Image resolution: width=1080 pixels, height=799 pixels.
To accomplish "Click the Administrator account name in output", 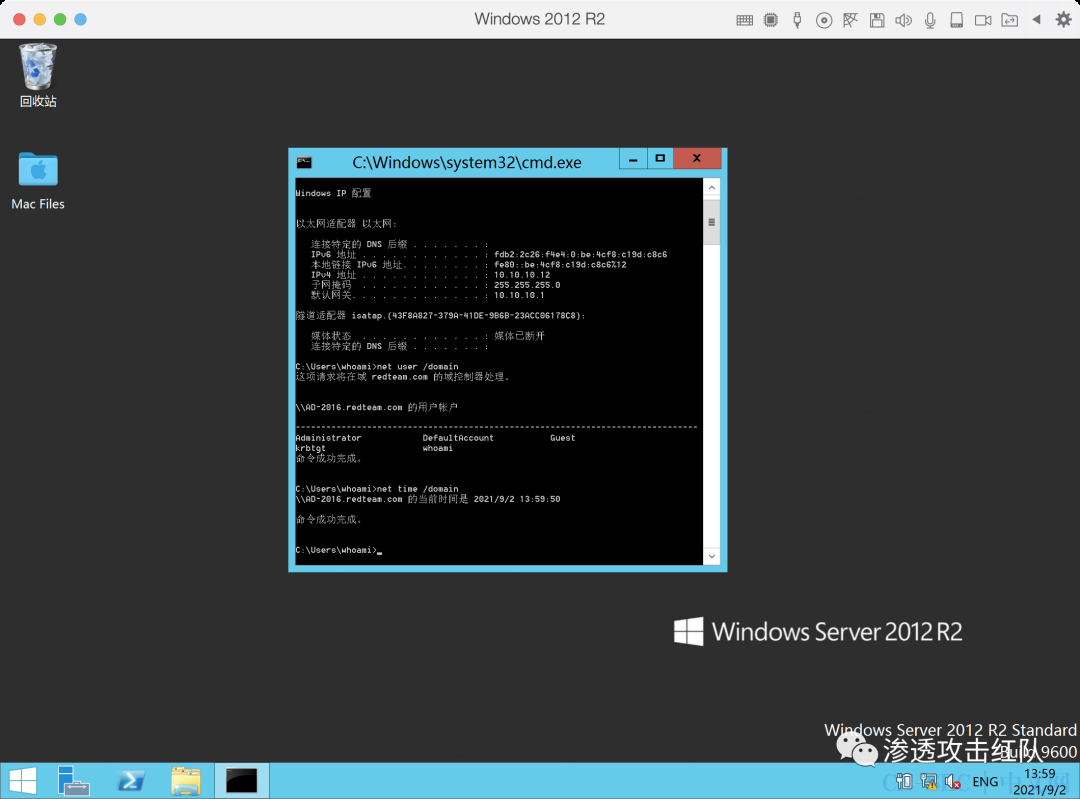I will tap(328, 438).
